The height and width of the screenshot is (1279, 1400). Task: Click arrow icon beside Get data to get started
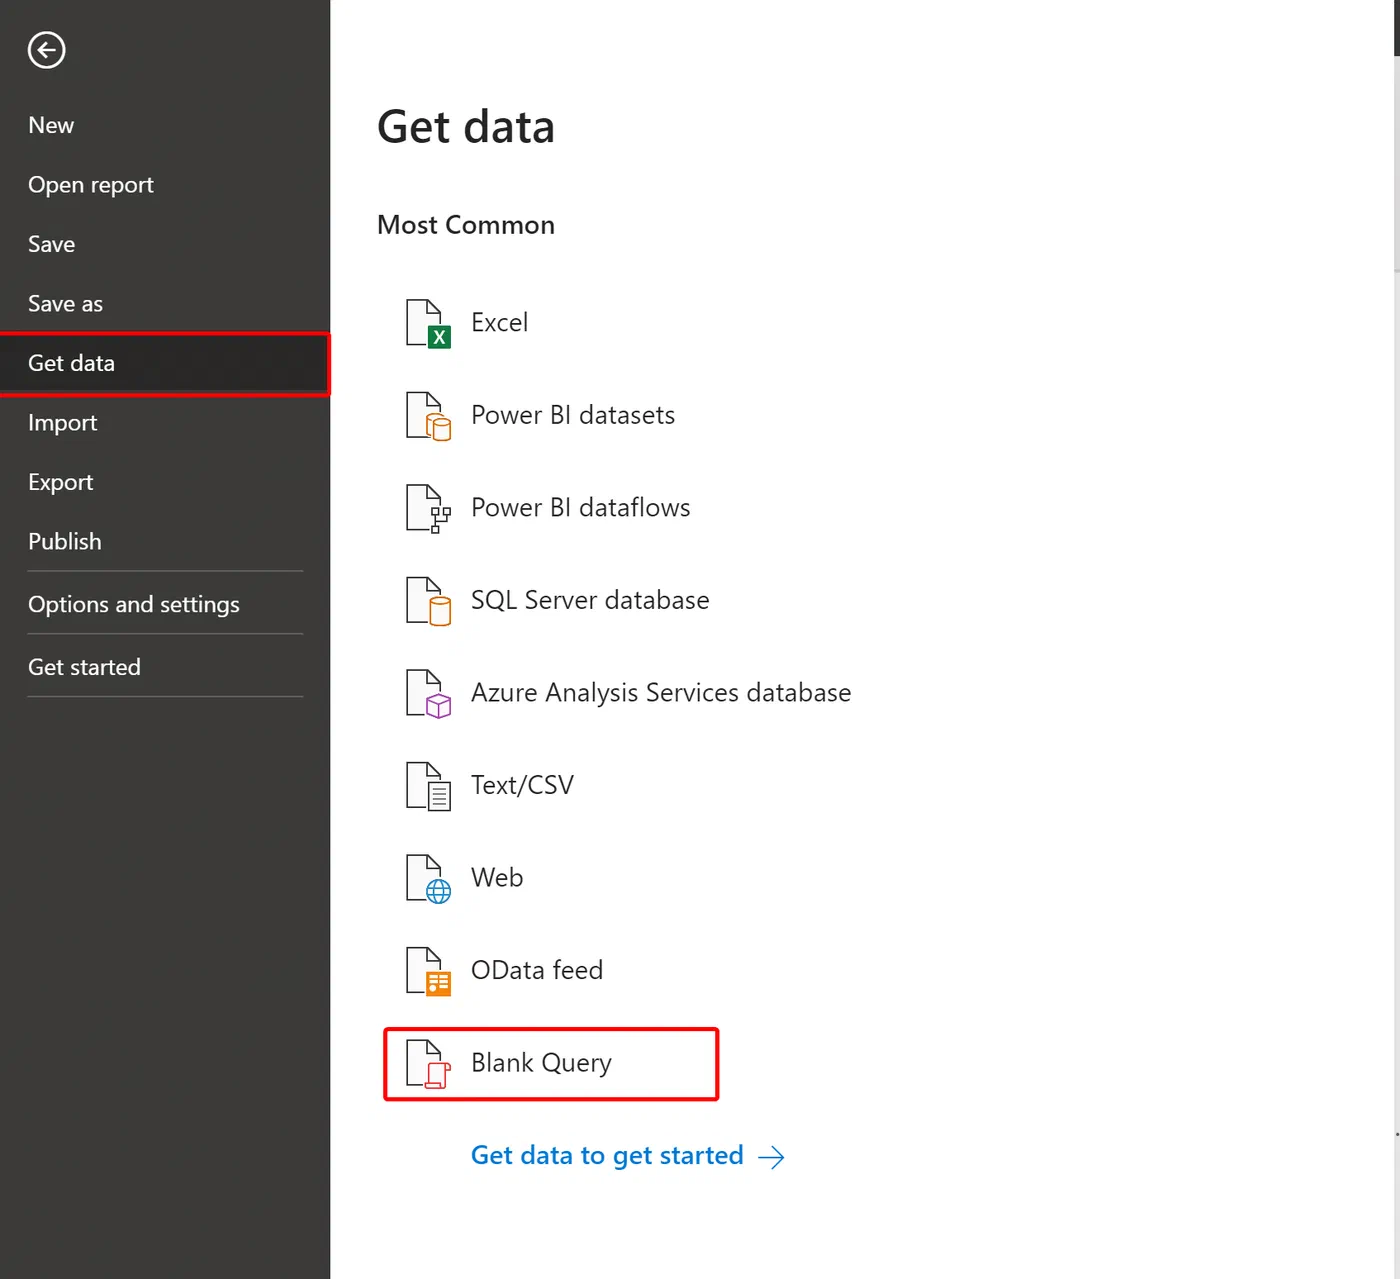pos(771,1157)
